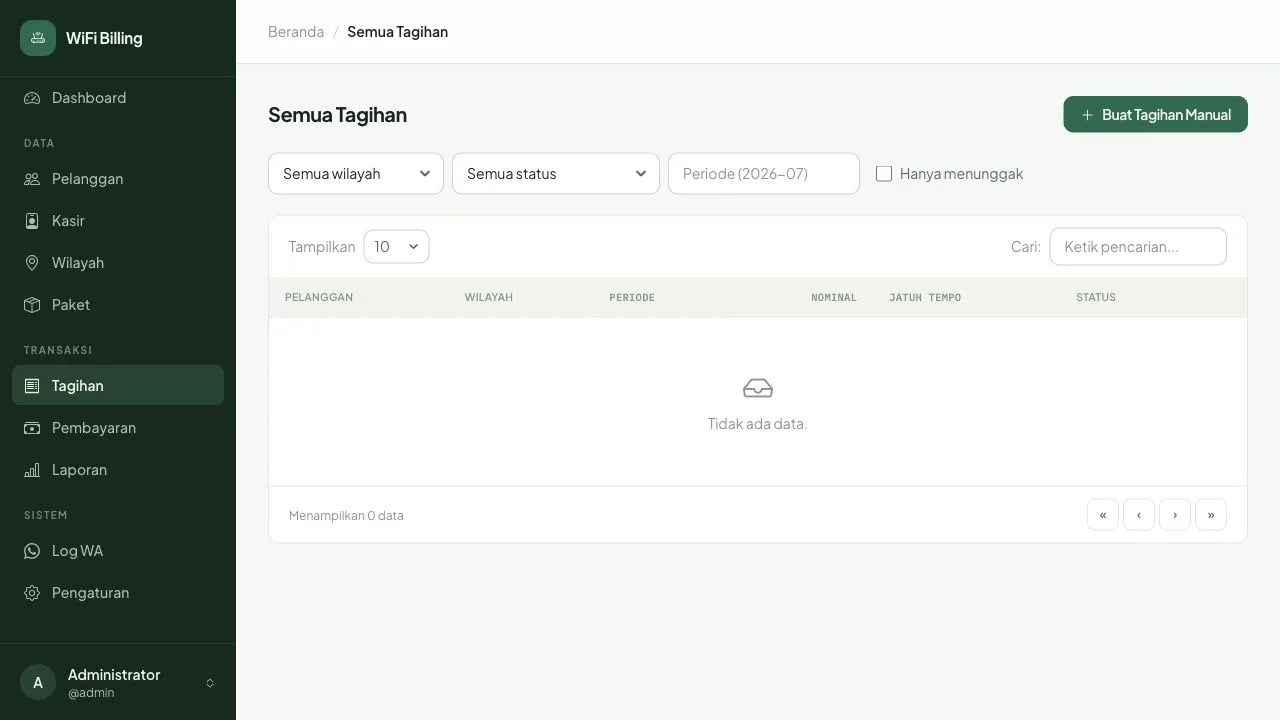The width and height of the screenshot is (1280, 720).
Task: Click the Pengaturan gear icon
Action: click(x=32, y=593)
